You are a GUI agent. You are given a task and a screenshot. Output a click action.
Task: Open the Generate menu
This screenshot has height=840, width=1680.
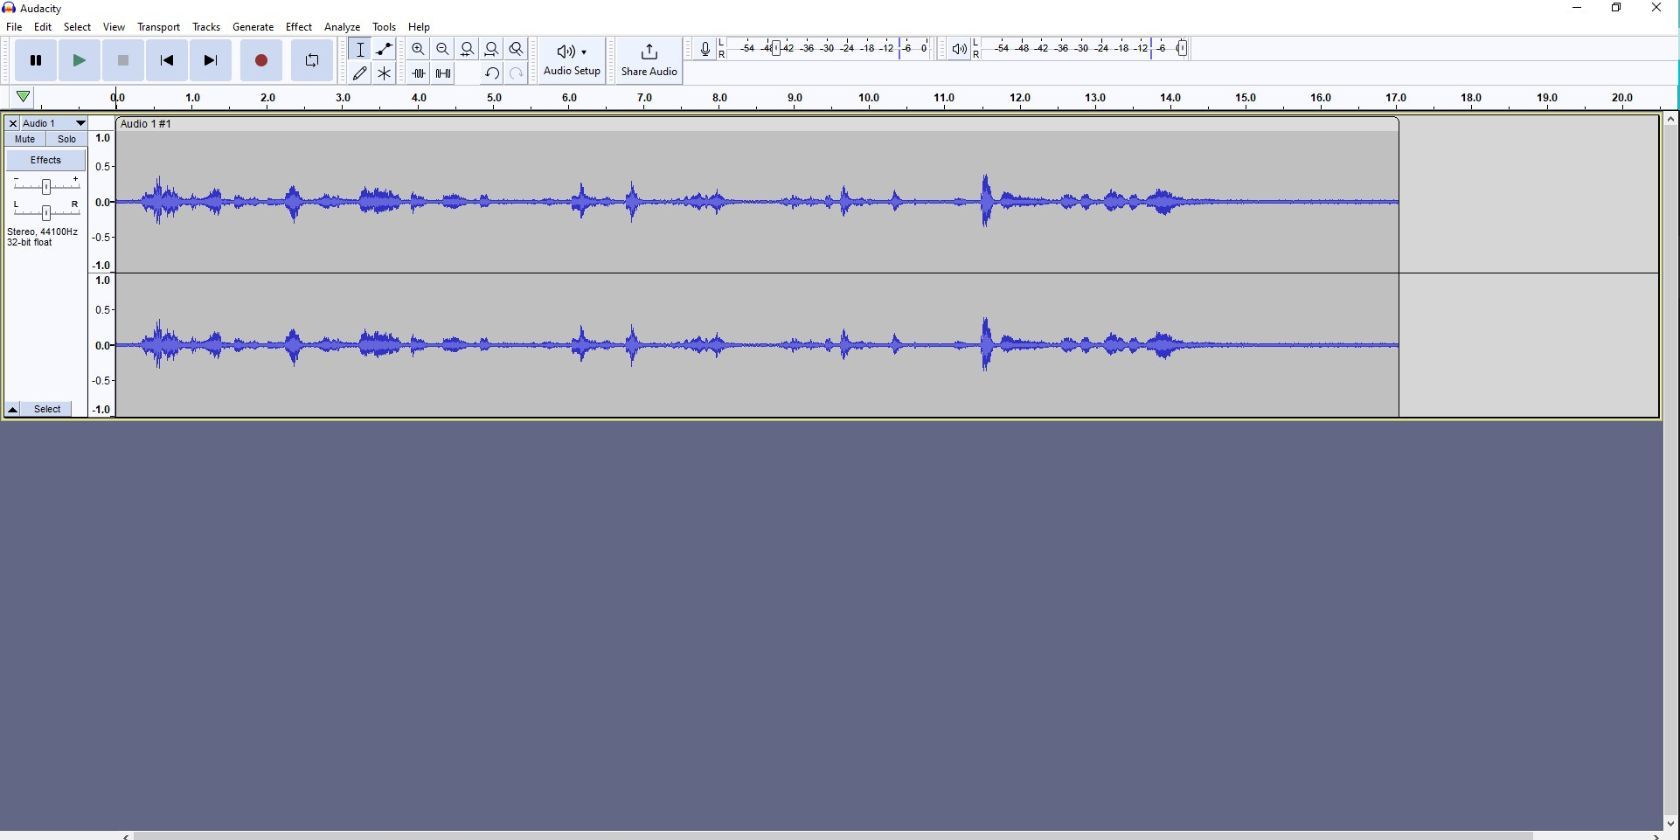(253, 27)
